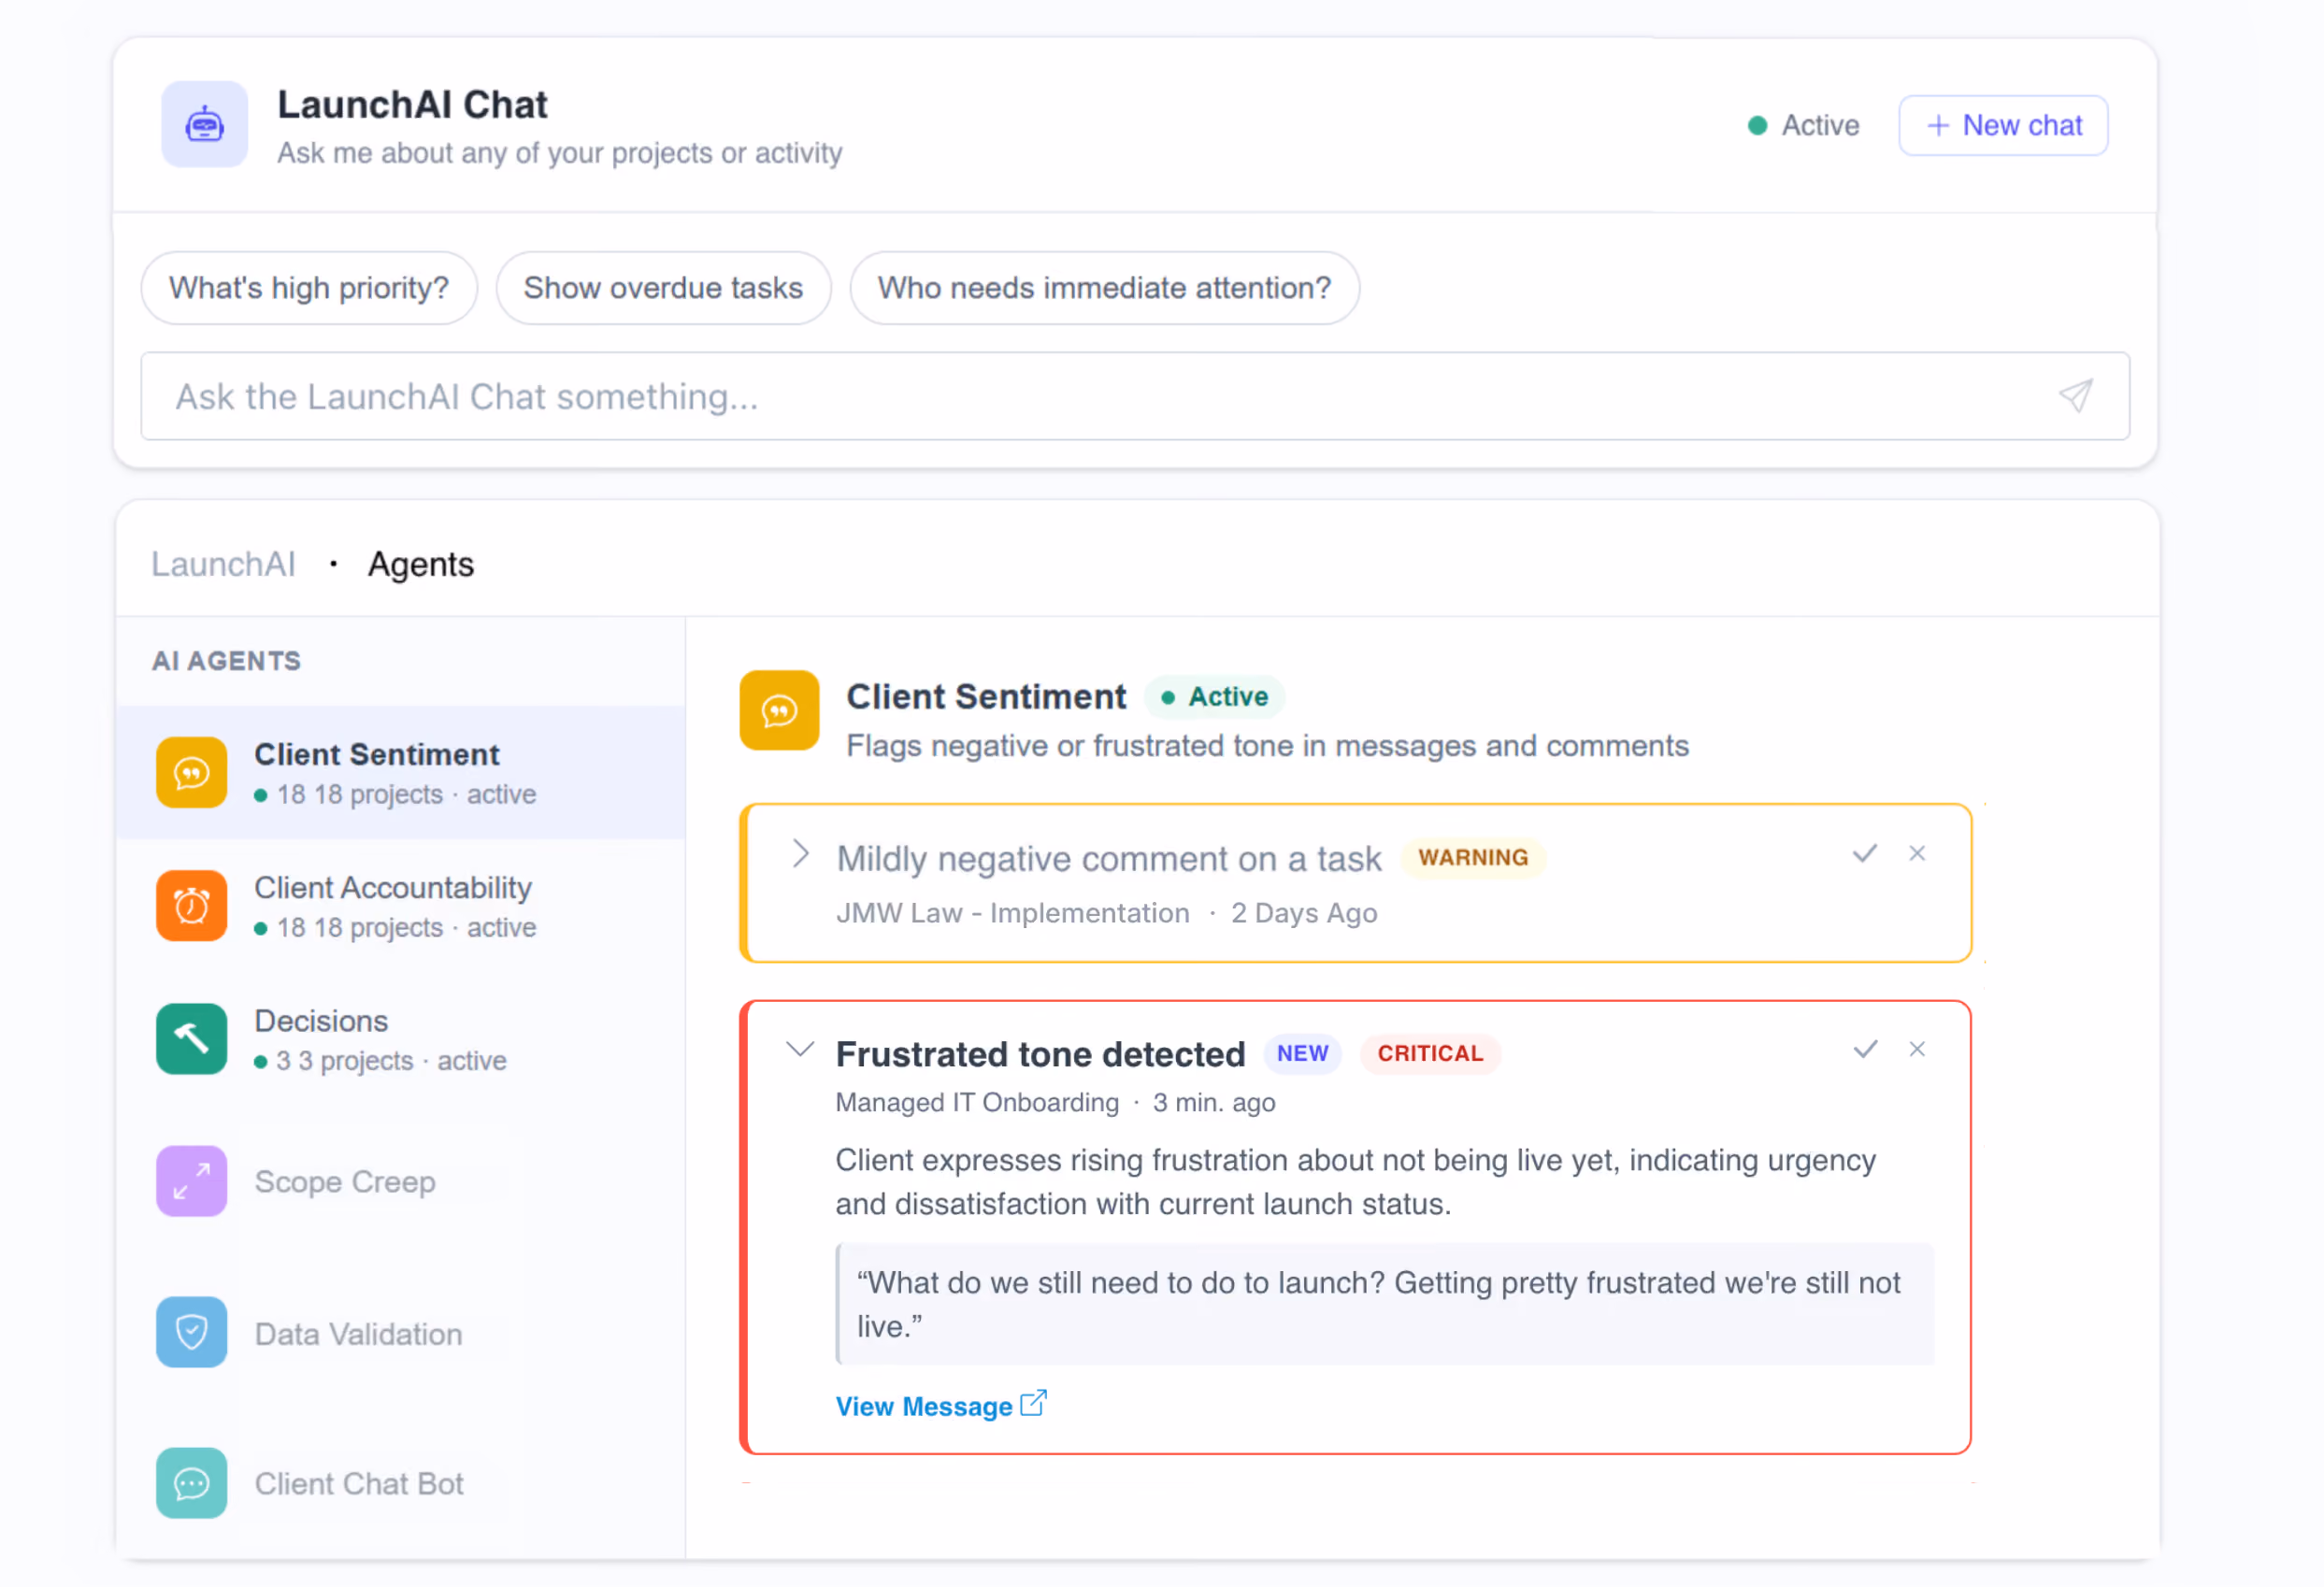Start a New chat

[x=2003, y=125]
